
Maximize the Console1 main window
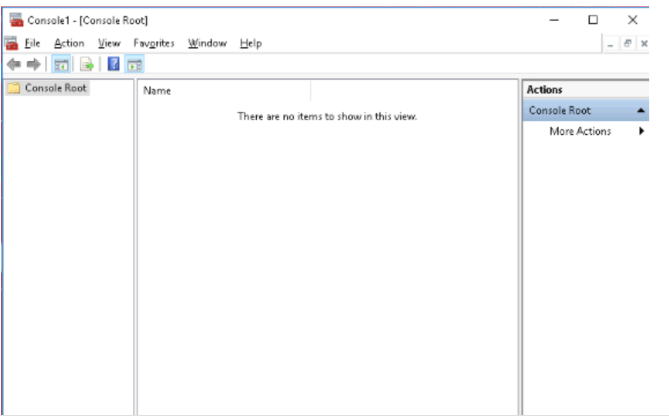point(593,20)
